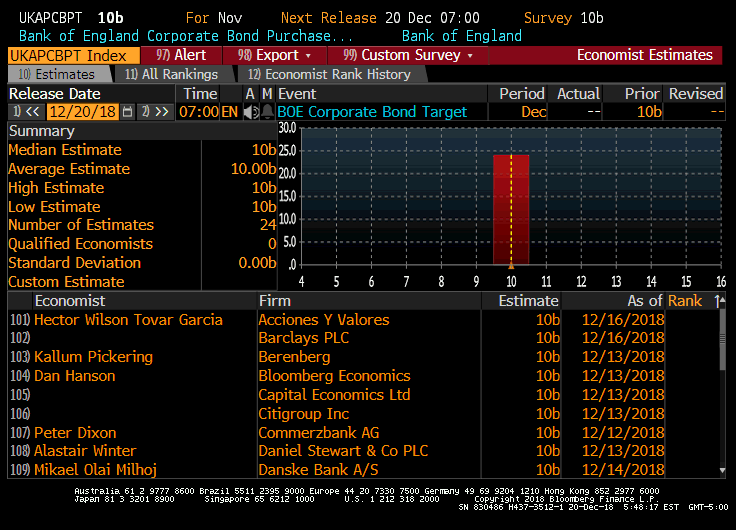Click Daniel Stewart & Co PLC firm
This screenshot has width=736, height=530.
pos(343,451)
